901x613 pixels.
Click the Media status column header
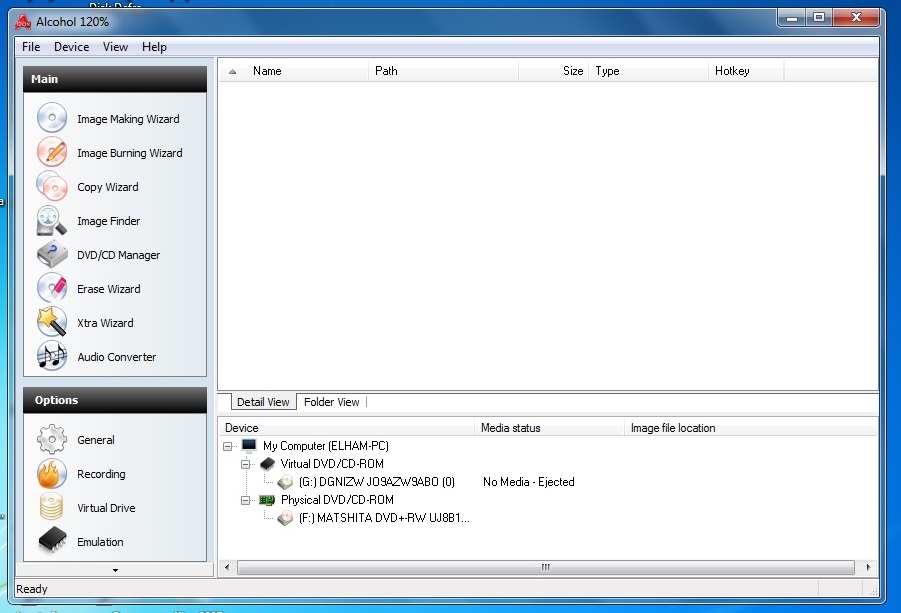click(x=549, y=428)
